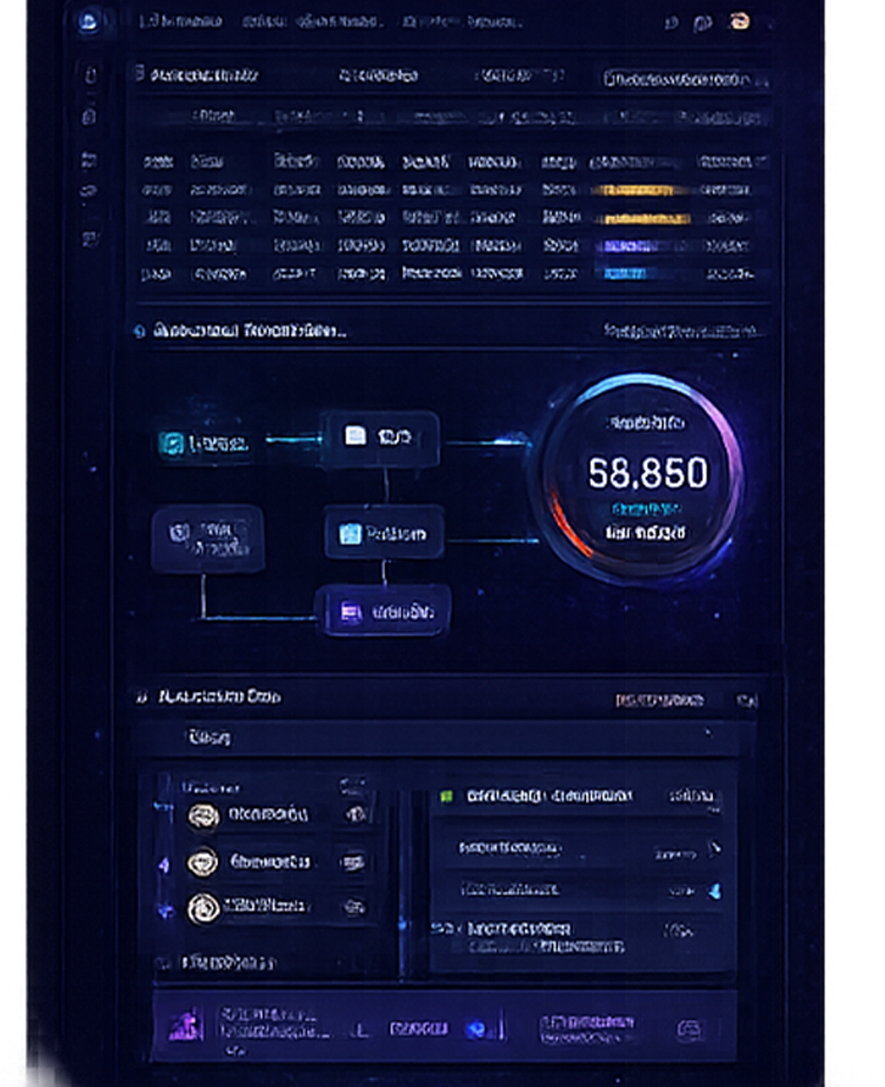Click the blue app logo in the header
The image size is (885, 1087).
(89, 22)
